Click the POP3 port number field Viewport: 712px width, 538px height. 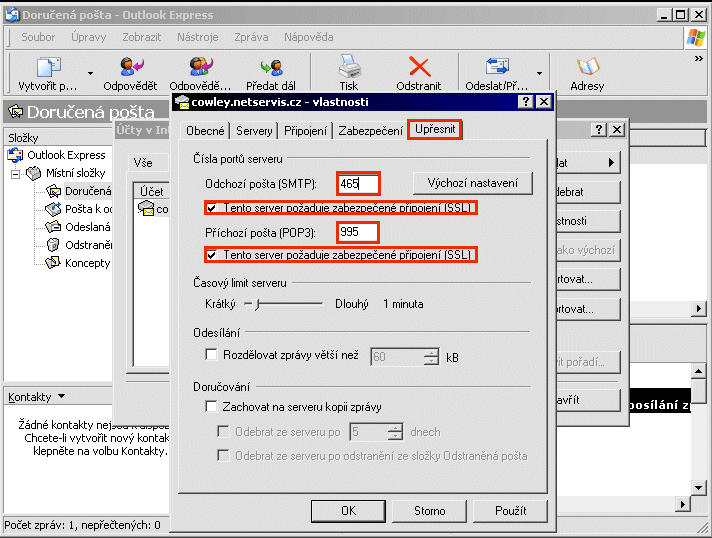(x=358, y=232)
